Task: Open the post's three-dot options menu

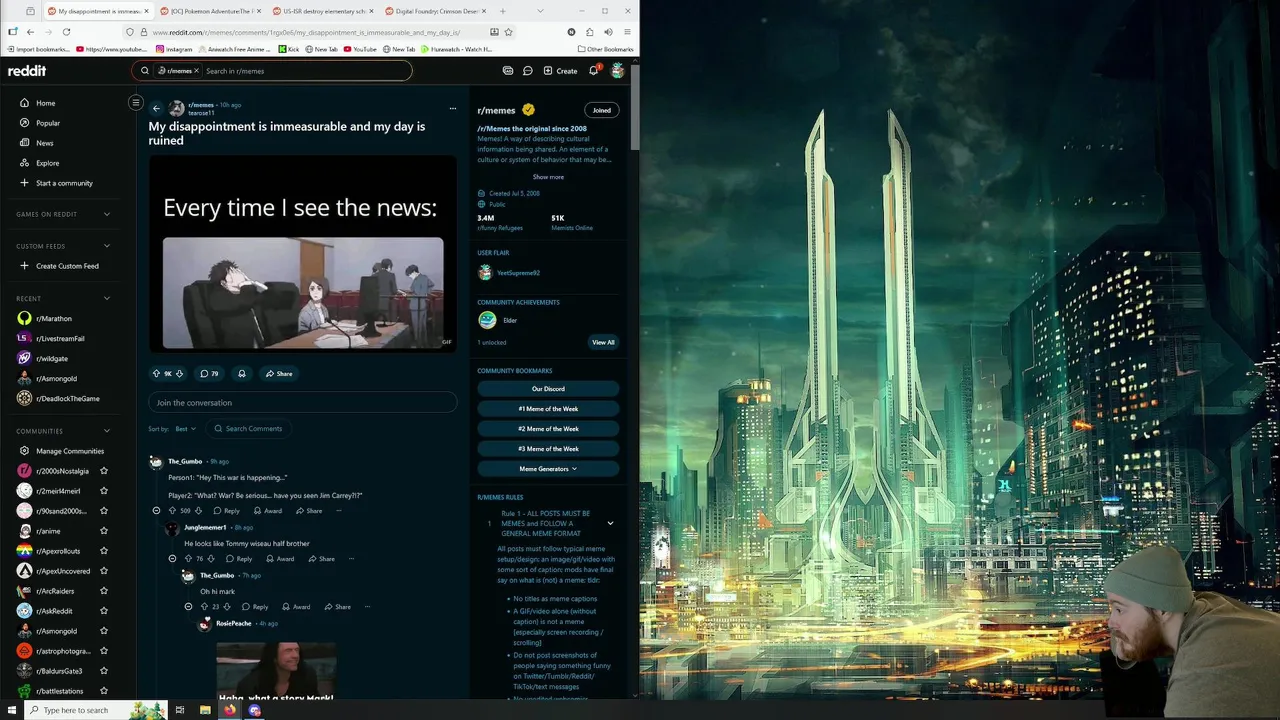Action: coord(452,108)
